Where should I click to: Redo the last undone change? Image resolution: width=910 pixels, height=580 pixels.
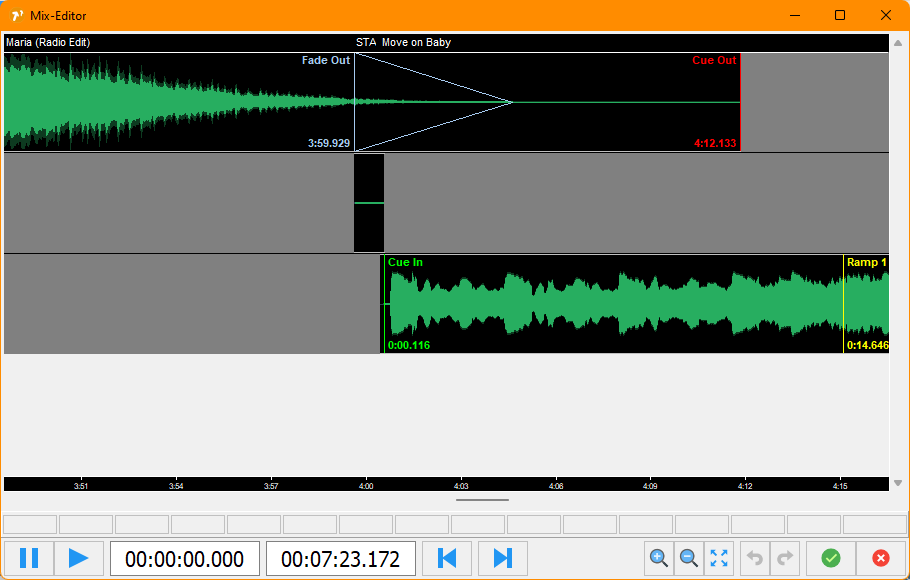[x=785, y=559]
